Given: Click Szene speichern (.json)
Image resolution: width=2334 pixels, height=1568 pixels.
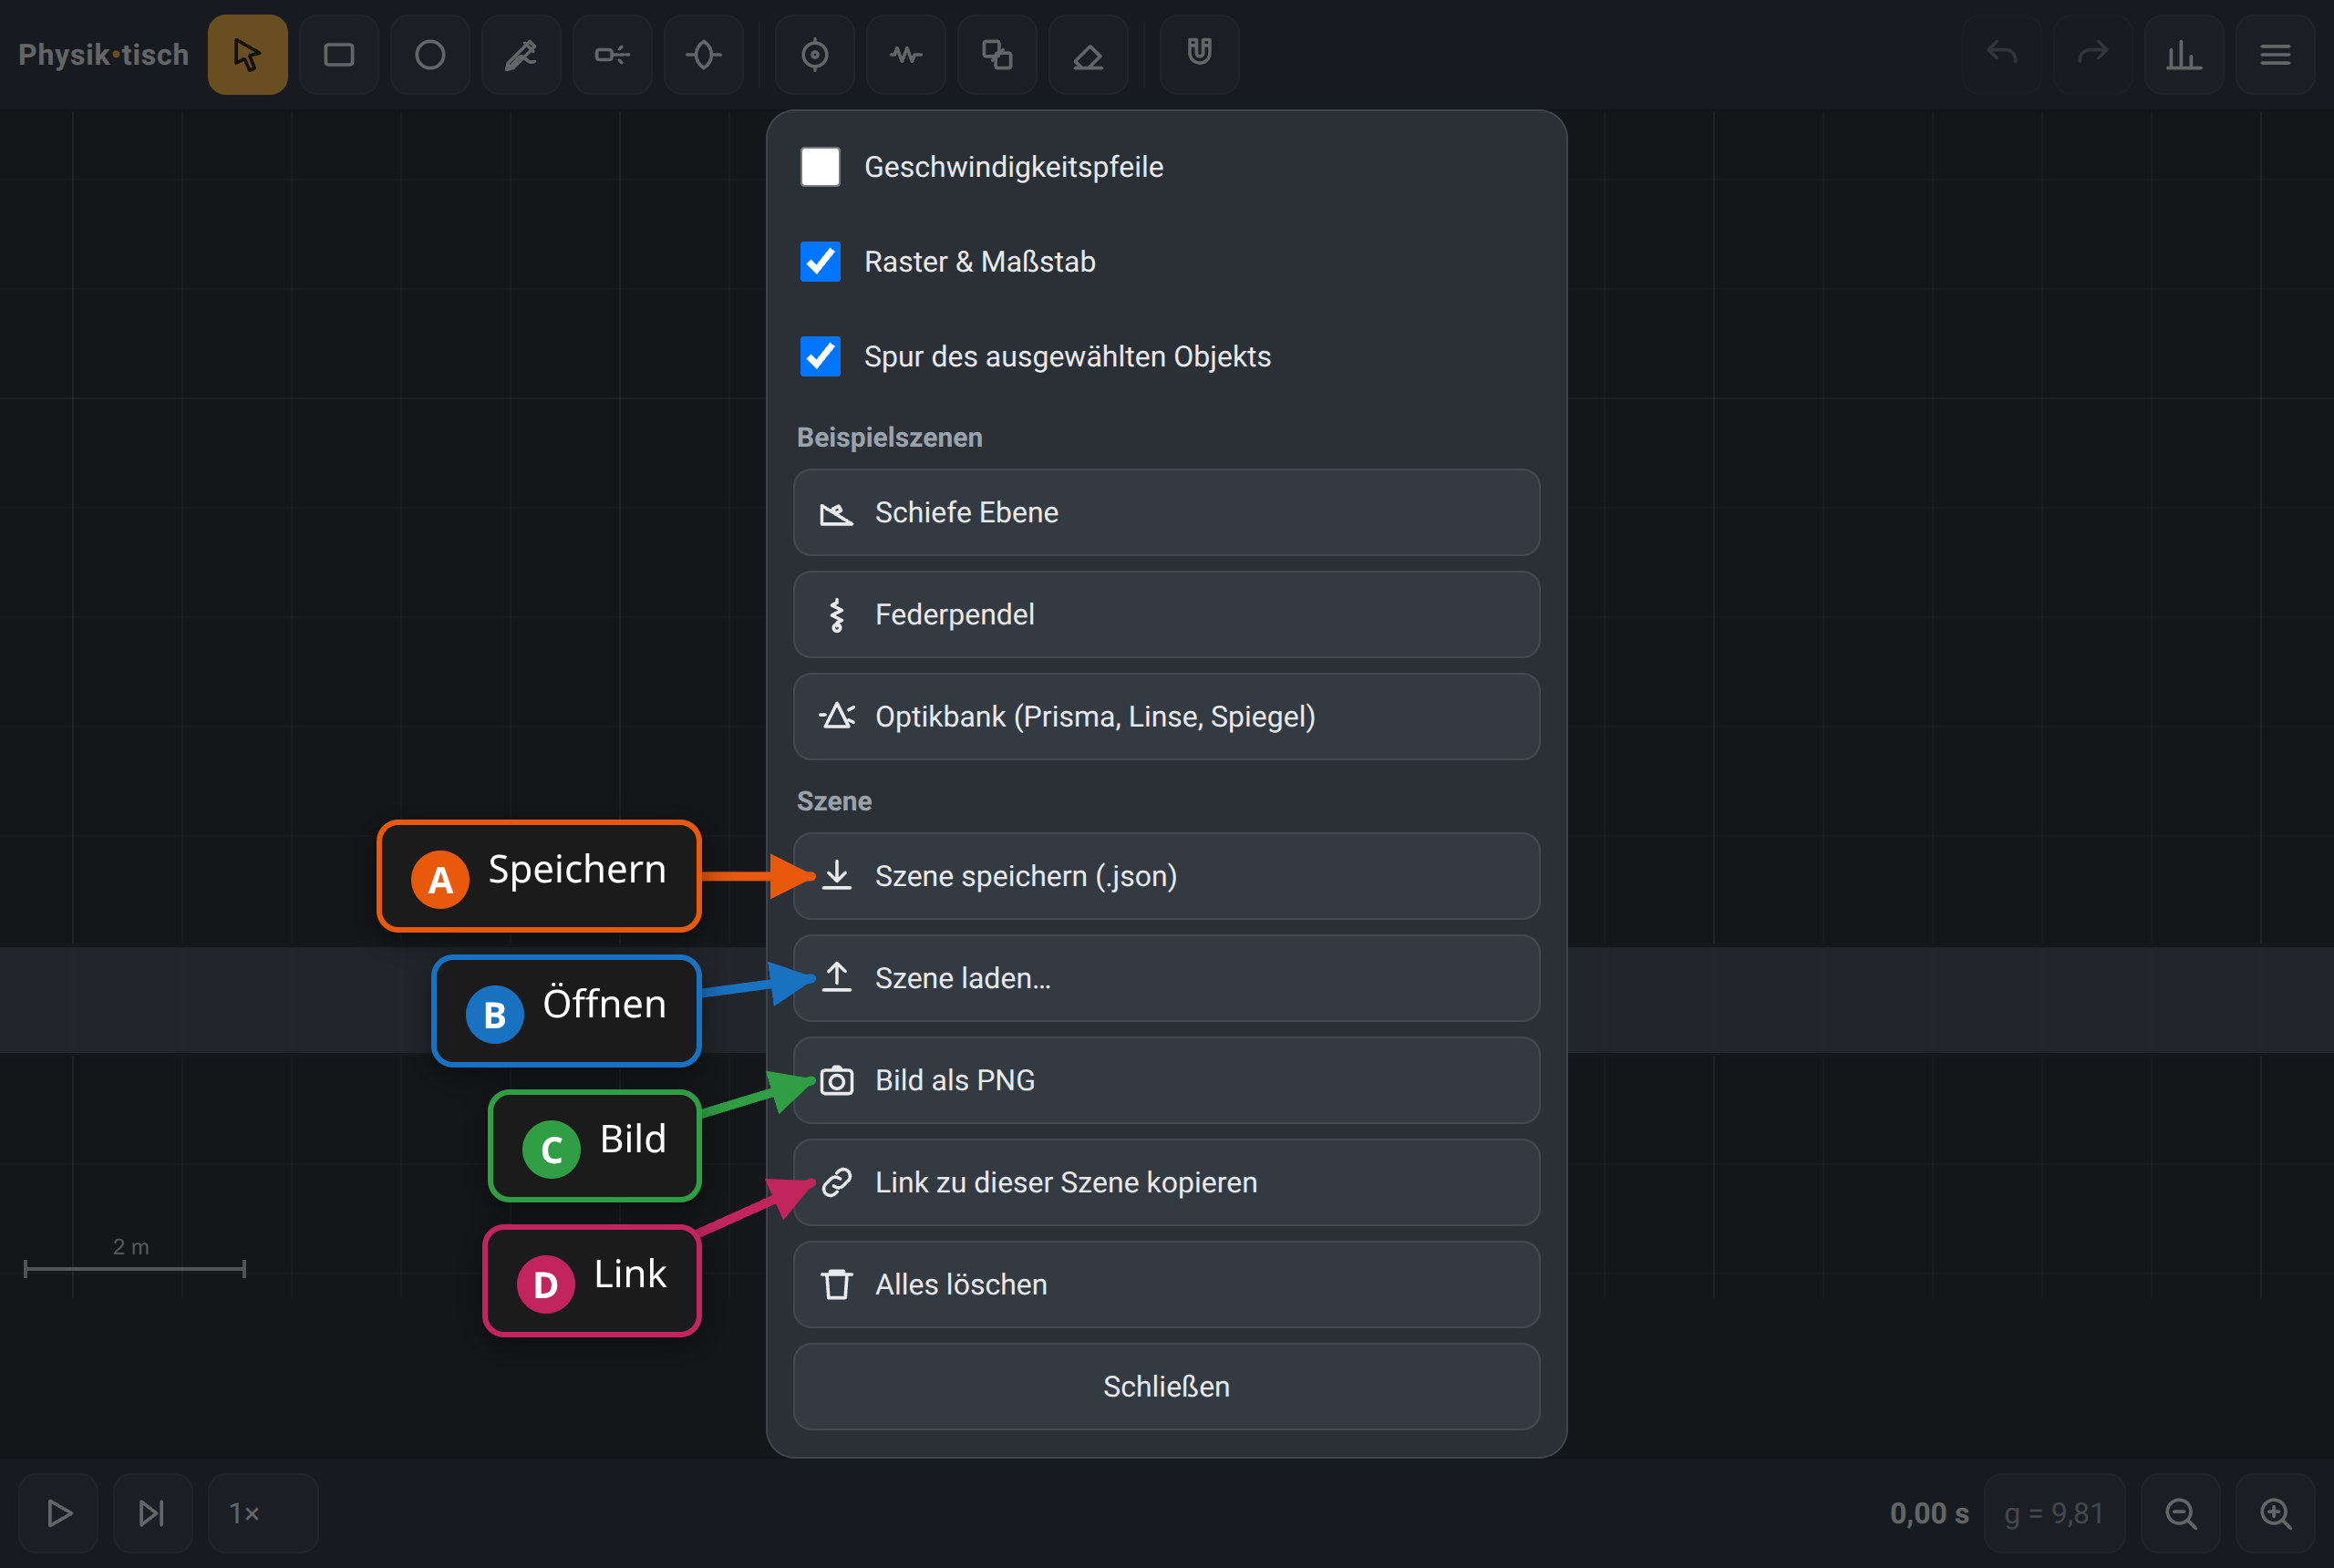Looking at the screenshot, I should [x=1166, y=876].
